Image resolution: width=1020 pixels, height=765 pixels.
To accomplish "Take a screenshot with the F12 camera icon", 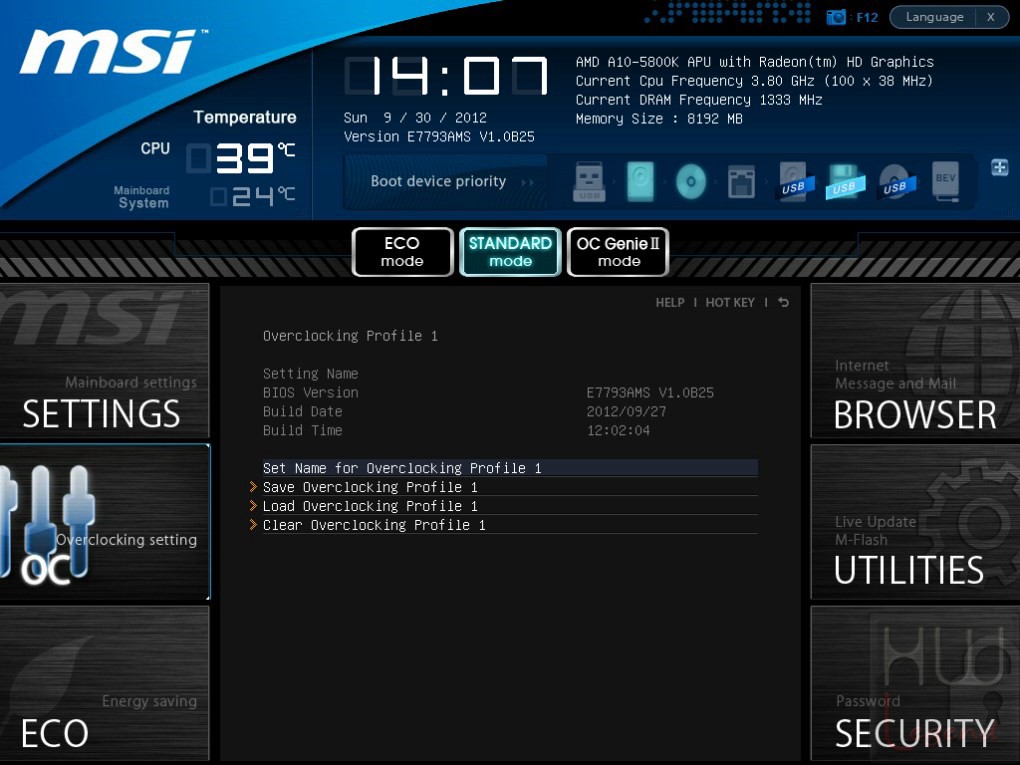I will (836, 17).
